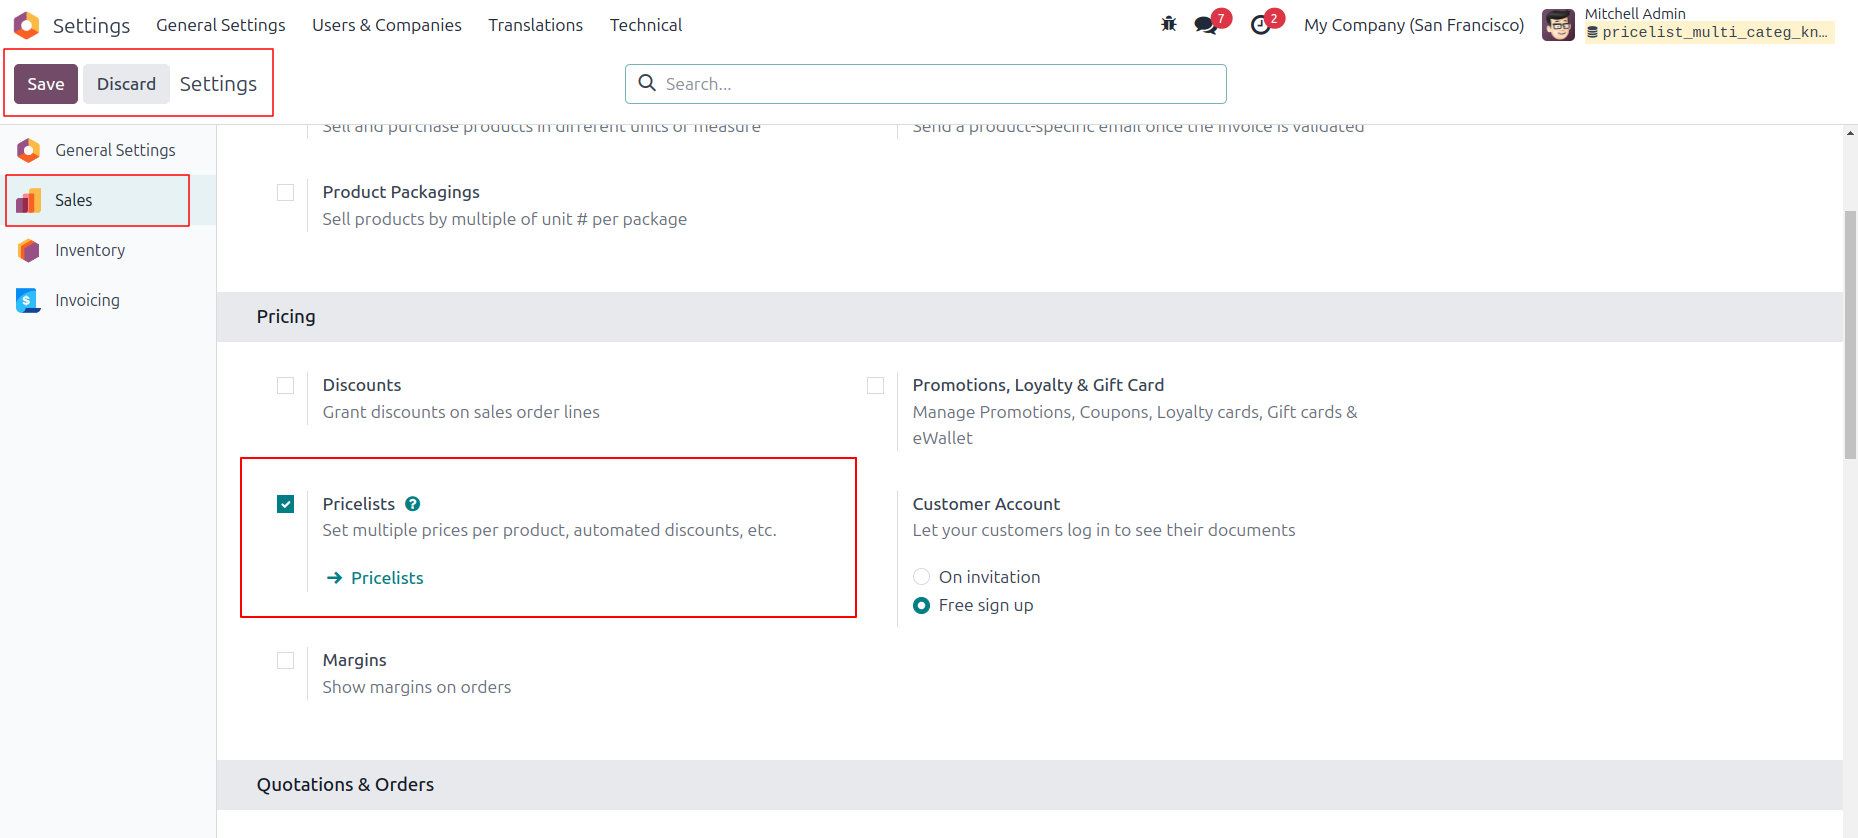Uncheck the Pricelists checkbox
Image resolution: width=1858 pixels, height=838 pixels.
click(x=286, y=504)
